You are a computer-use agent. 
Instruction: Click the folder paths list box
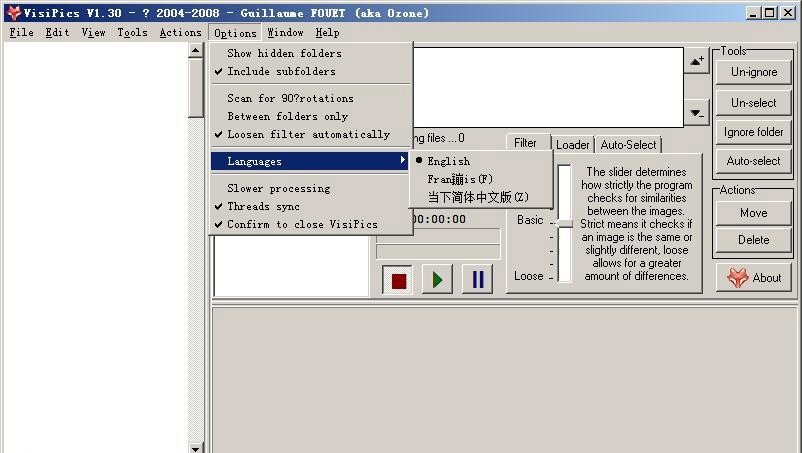(548, 87)
